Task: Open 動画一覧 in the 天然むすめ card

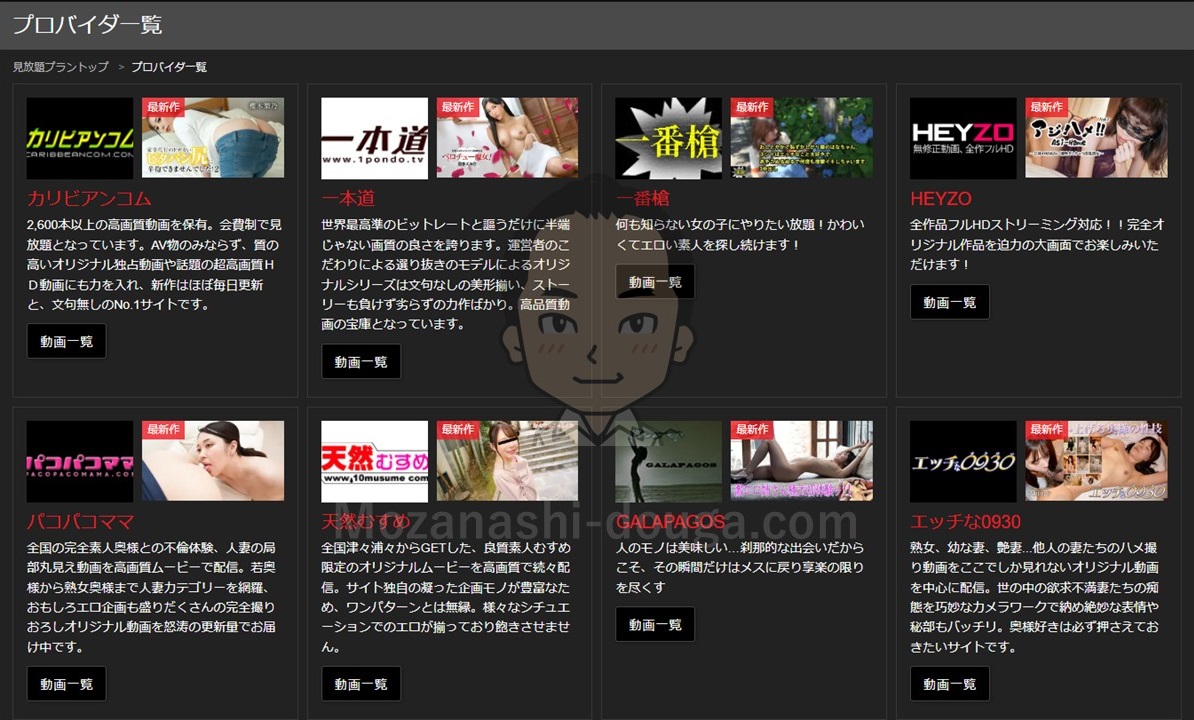Action: point(361,684)
